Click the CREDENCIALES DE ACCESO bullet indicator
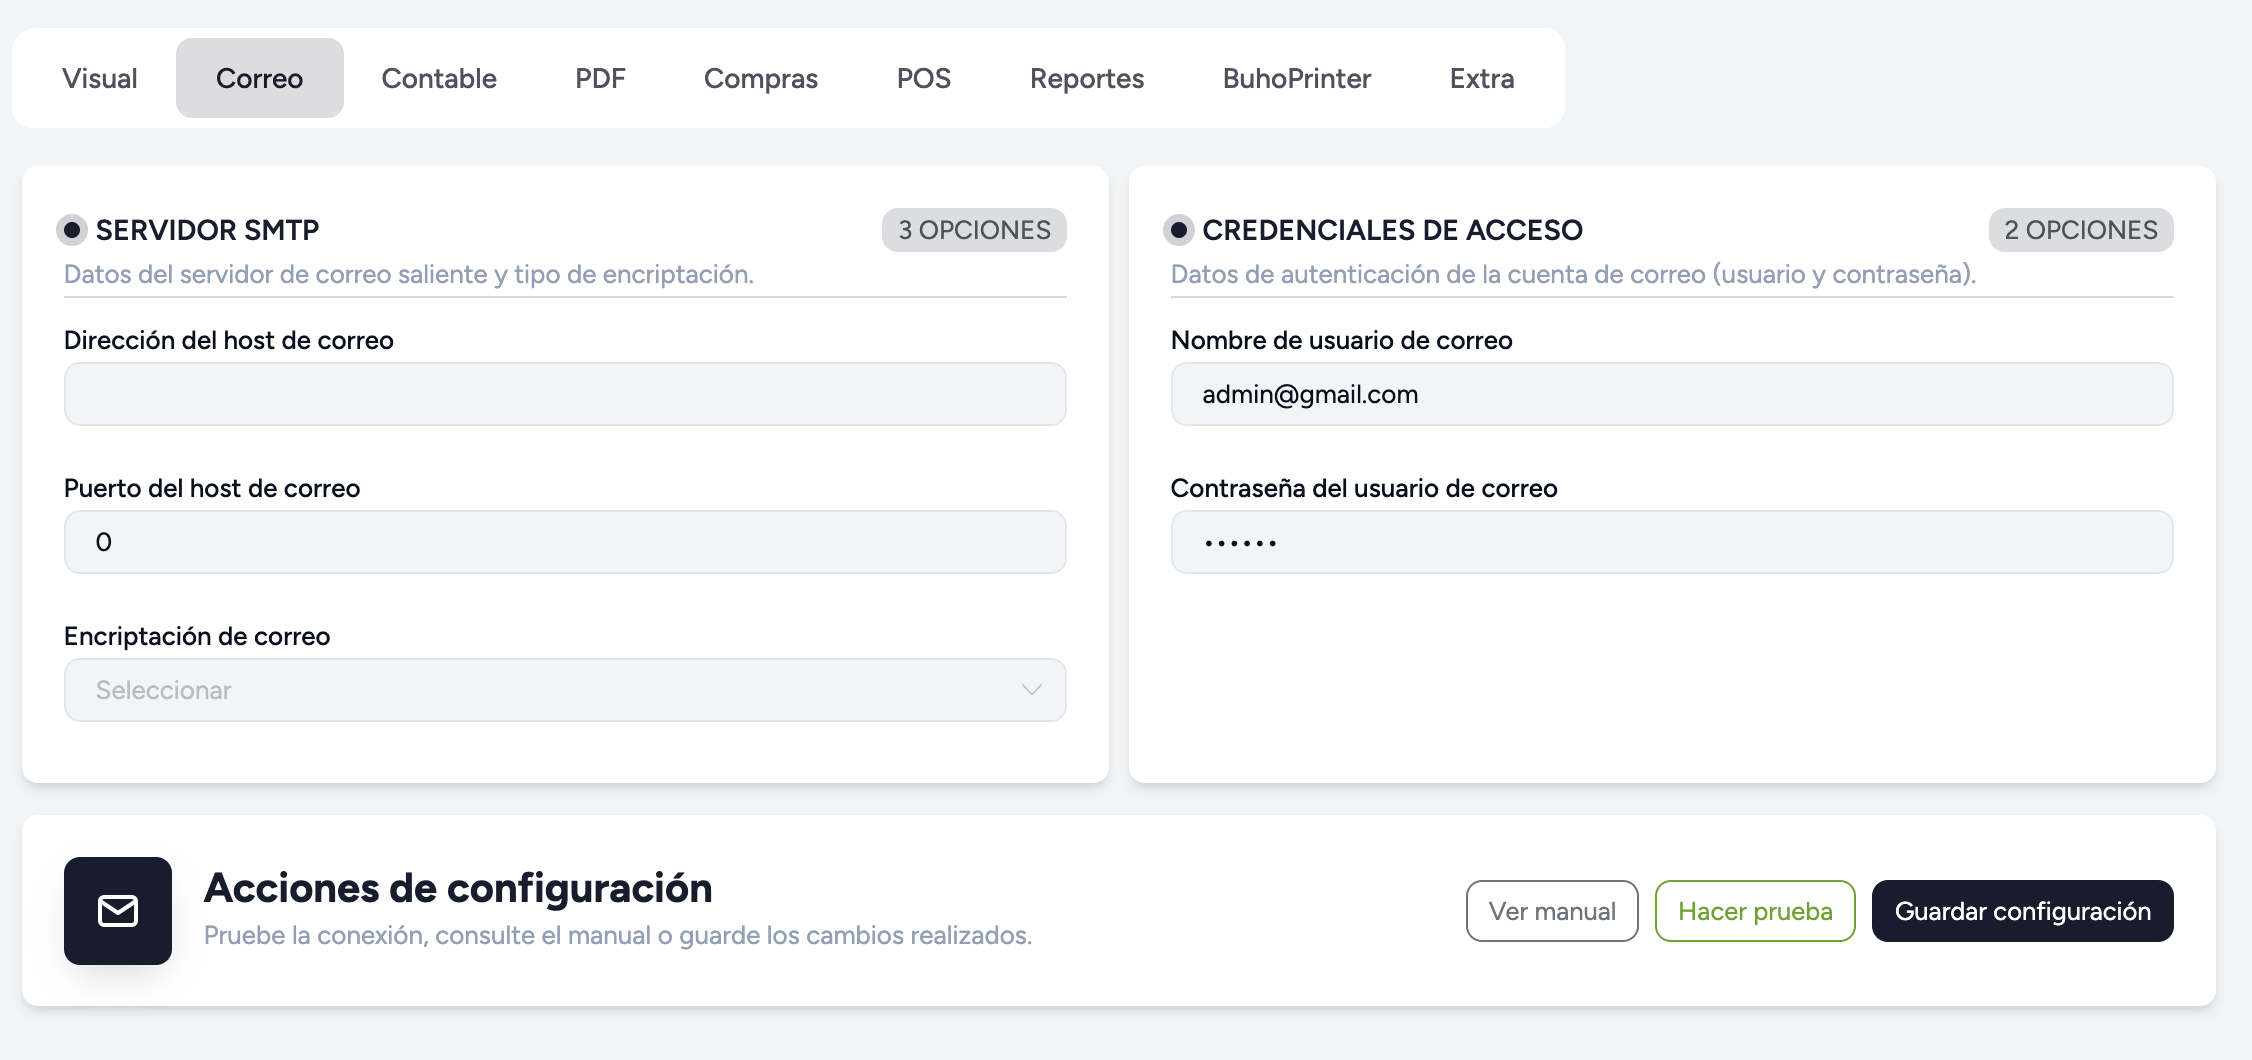This screenshot has width=2252, height=1060. [1179, 230]
